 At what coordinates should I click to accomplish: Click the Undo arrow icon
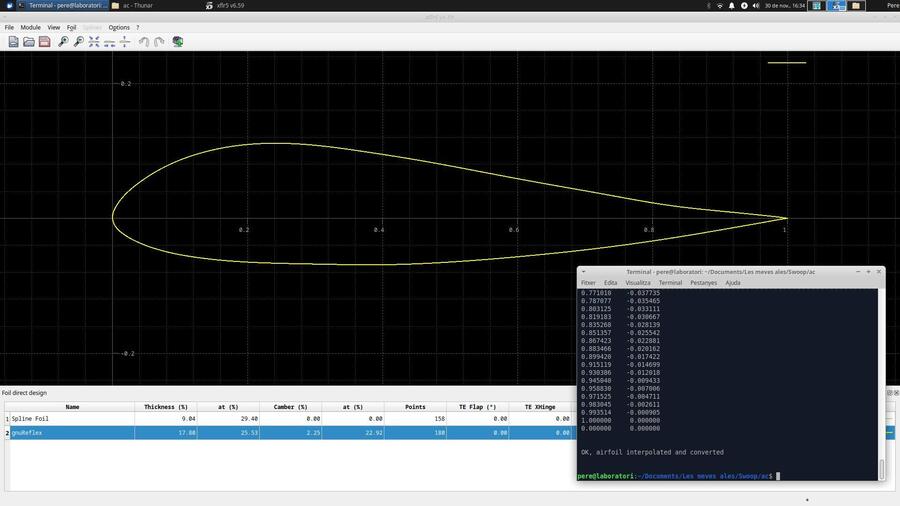tap(144, 41)
